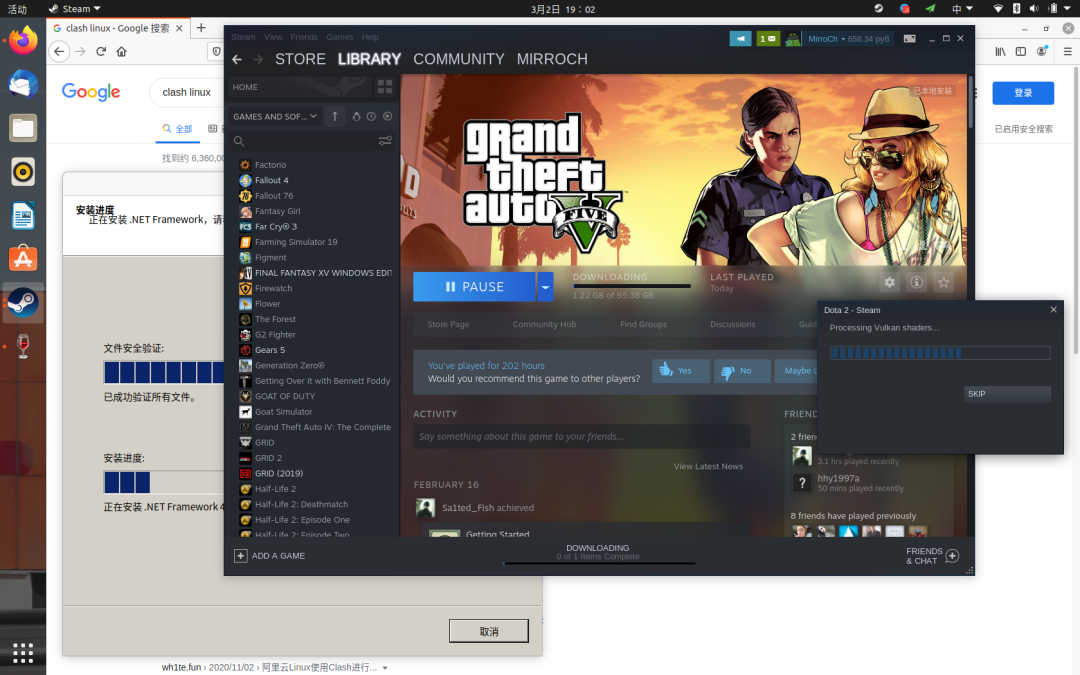Toggle ready-to-play filter icon
Viewport: 1080px width, 675px height.
click(x=388, y=116)
